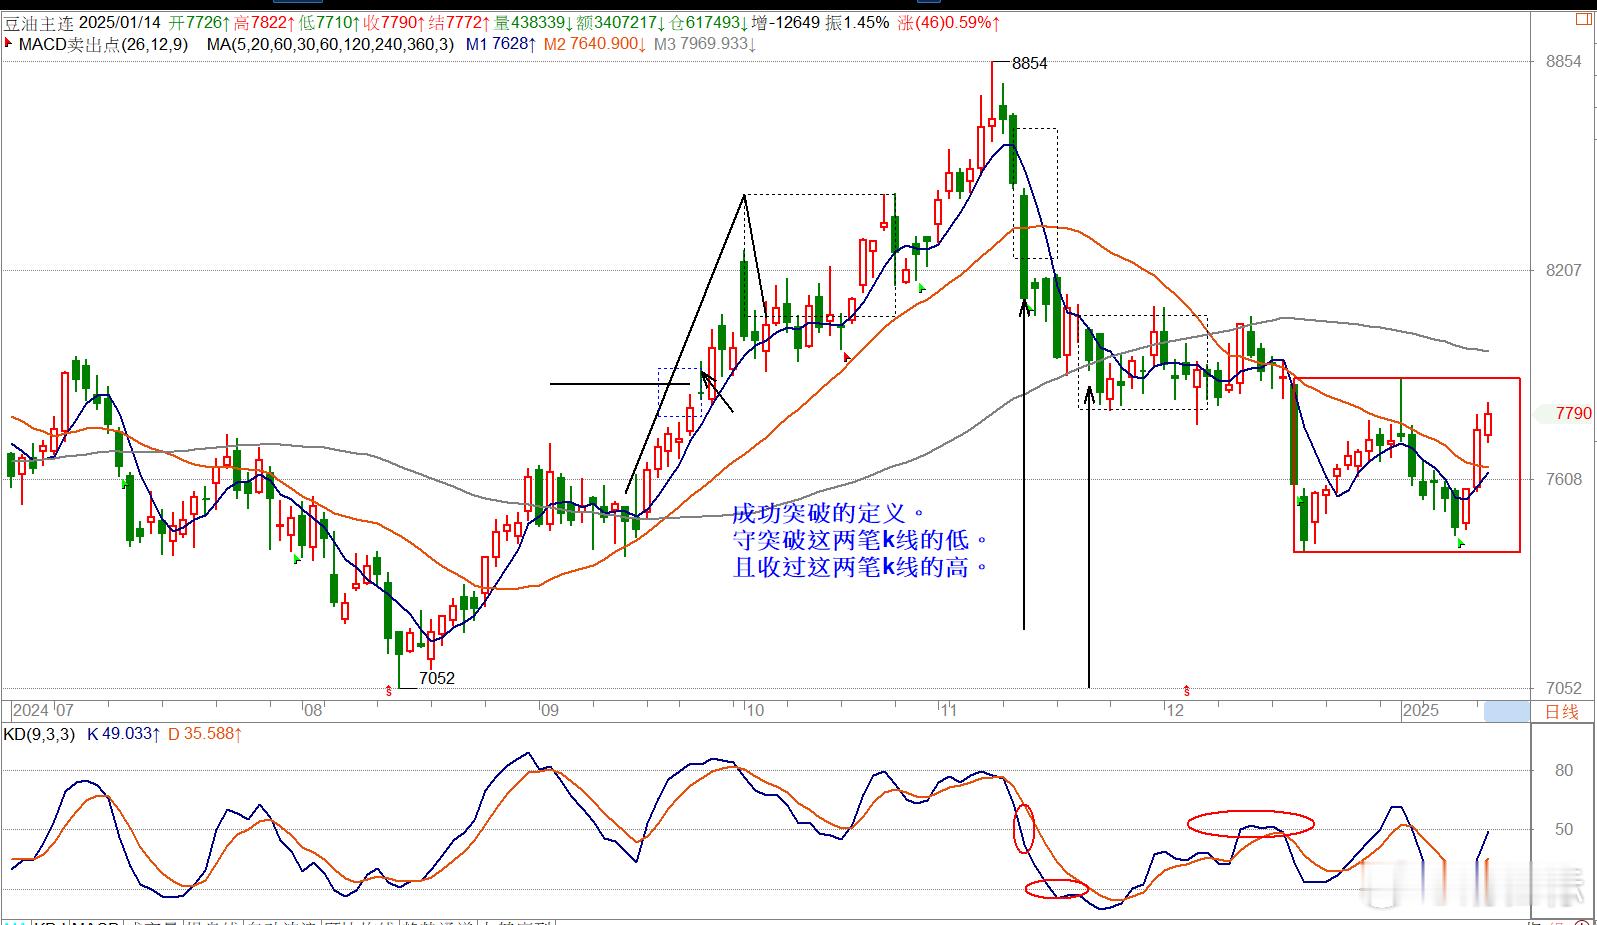Viewport: 1597px width, 925px height.
Task: Click the 7052 price axis label
Action: pos(1564,688)
